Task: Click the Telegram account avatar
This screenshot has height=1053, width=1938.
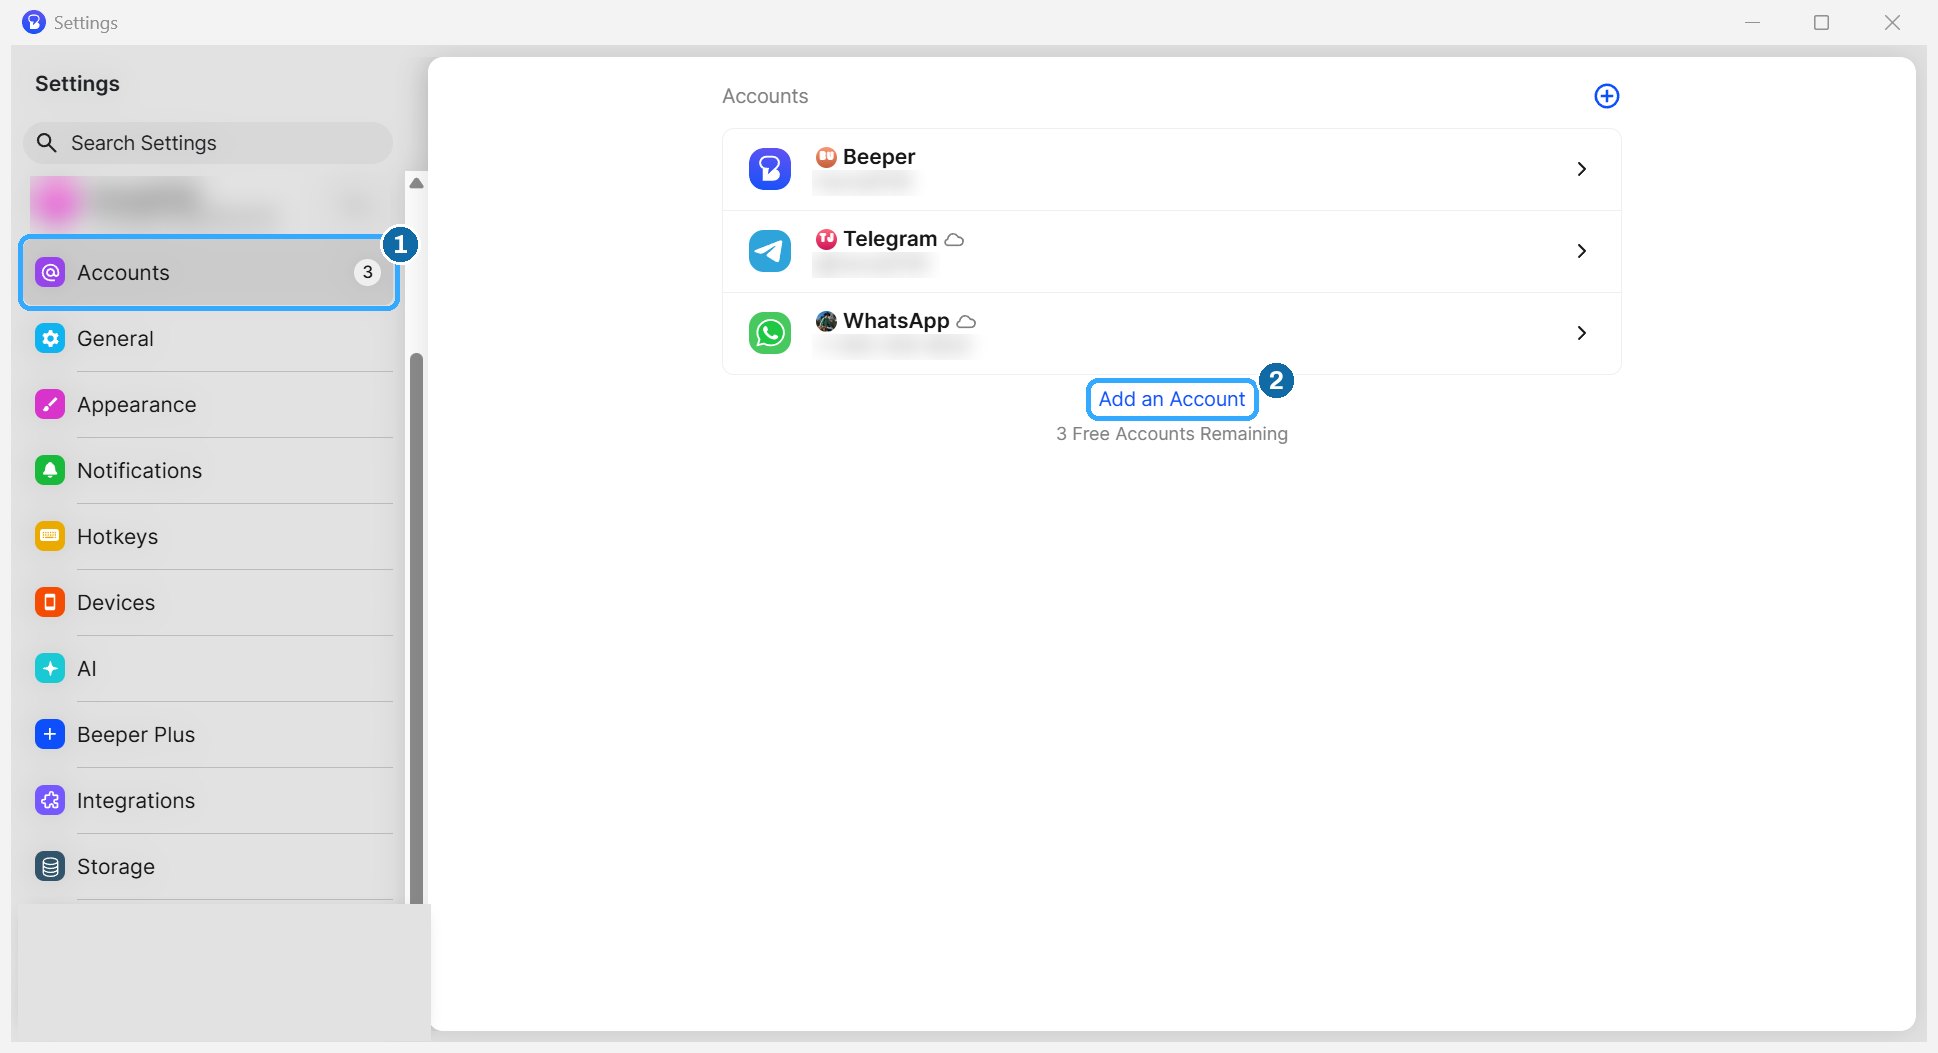Action: pyautogui.click(x=826, y=239)
